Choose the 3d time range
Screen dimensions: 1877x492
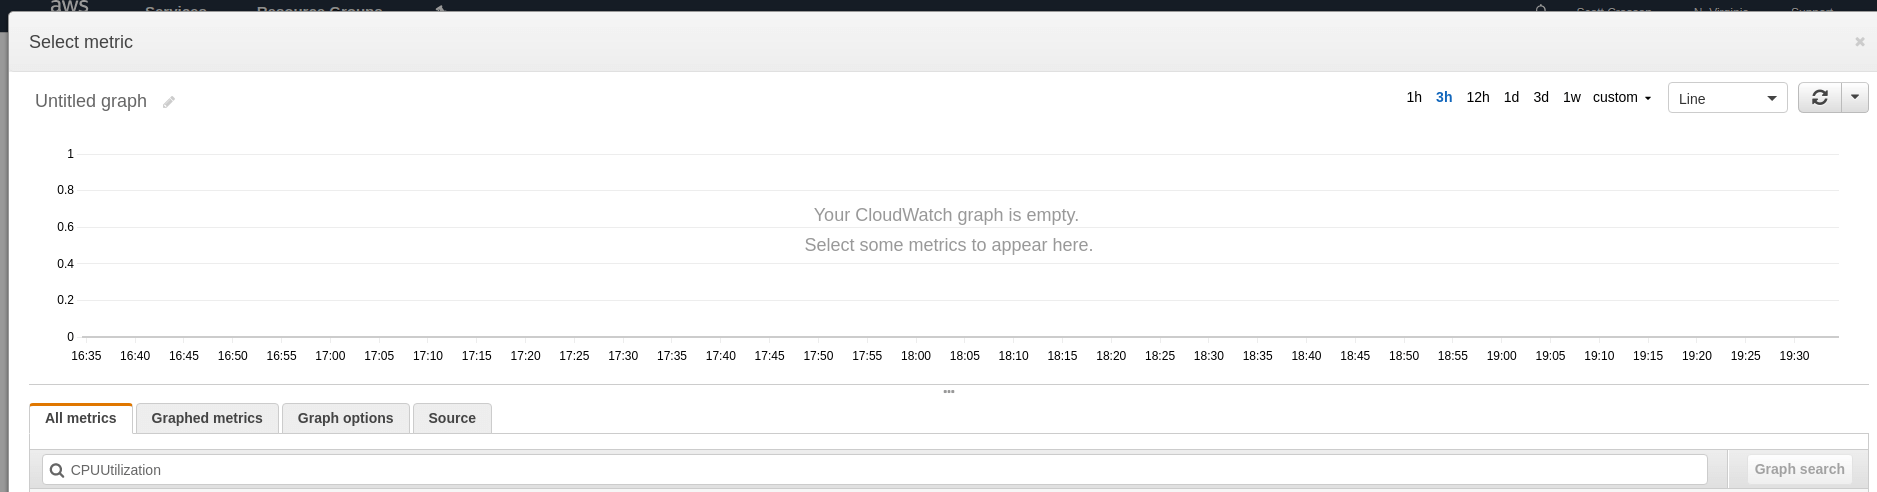[x=1541, y=98]
